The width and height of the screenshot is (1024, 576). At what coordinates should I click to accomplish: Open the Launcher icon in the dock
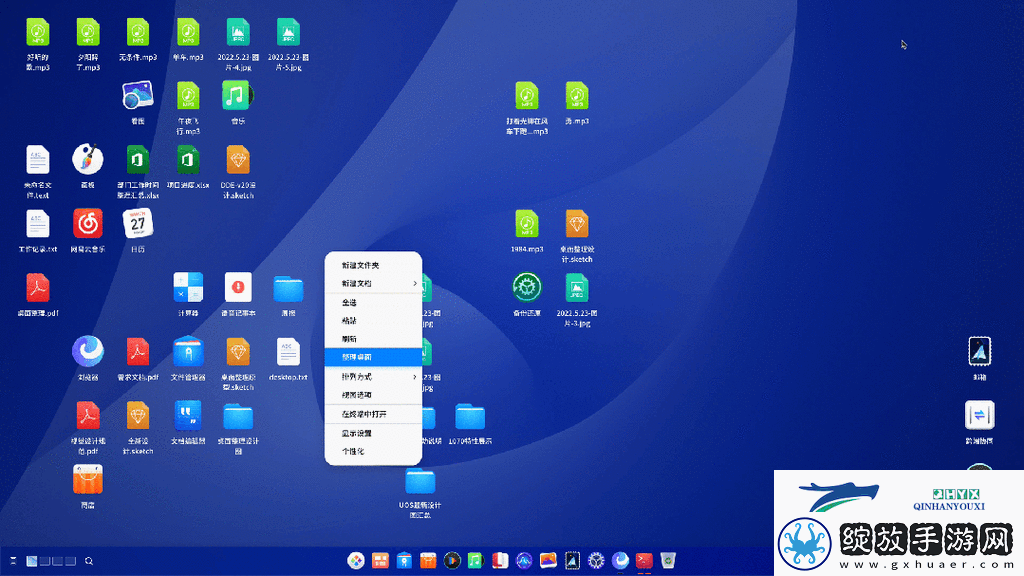coord(356,560)
